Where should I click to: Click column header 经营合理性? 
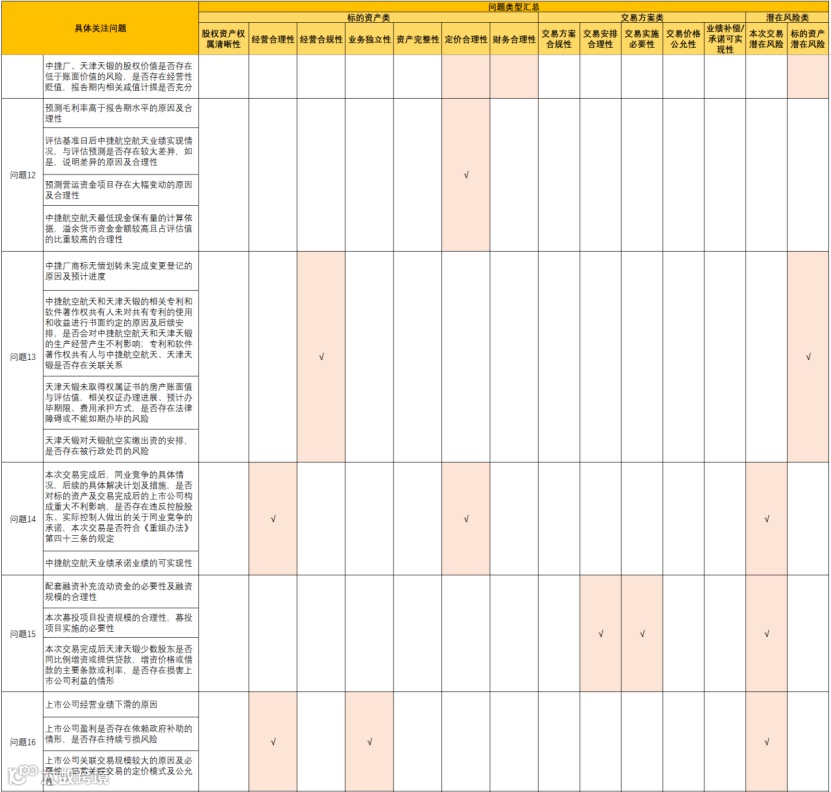tap(273, 39)
